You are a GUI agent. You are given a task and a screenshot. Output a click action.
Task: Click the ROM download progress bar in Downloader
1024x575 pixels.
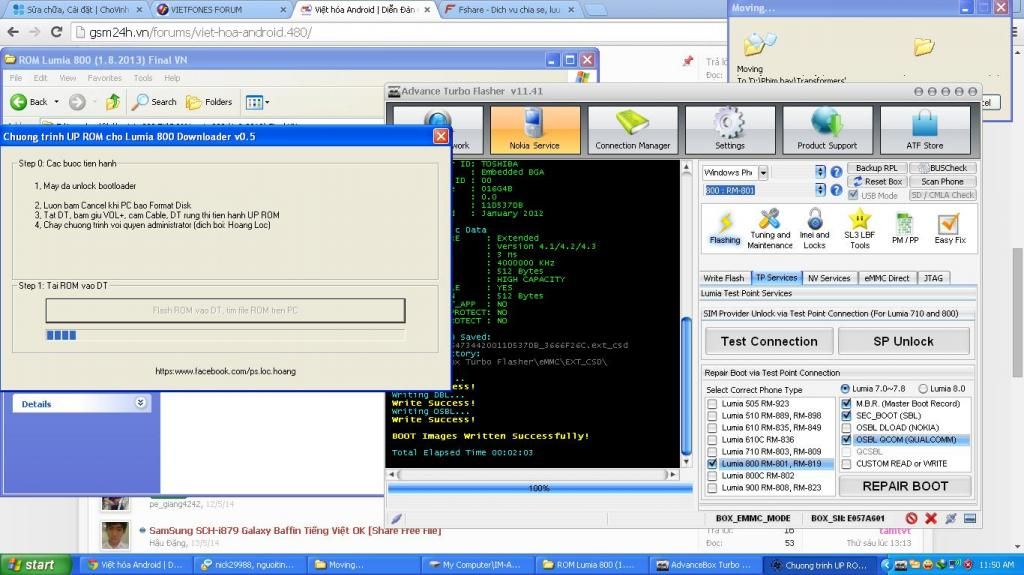(x=225, y=335)
